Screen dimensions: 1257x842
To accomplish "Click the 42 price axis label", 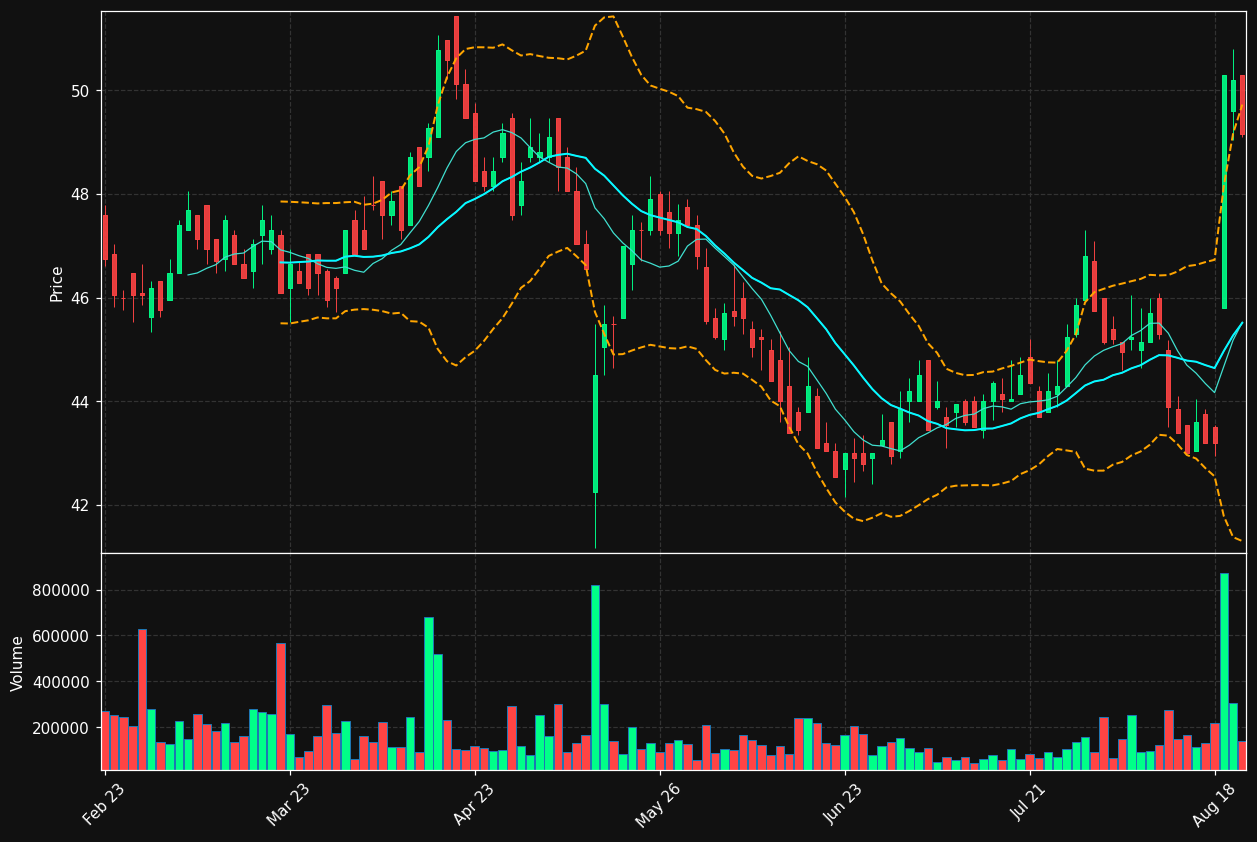I will pyautogui.click(x=80, y=505).
